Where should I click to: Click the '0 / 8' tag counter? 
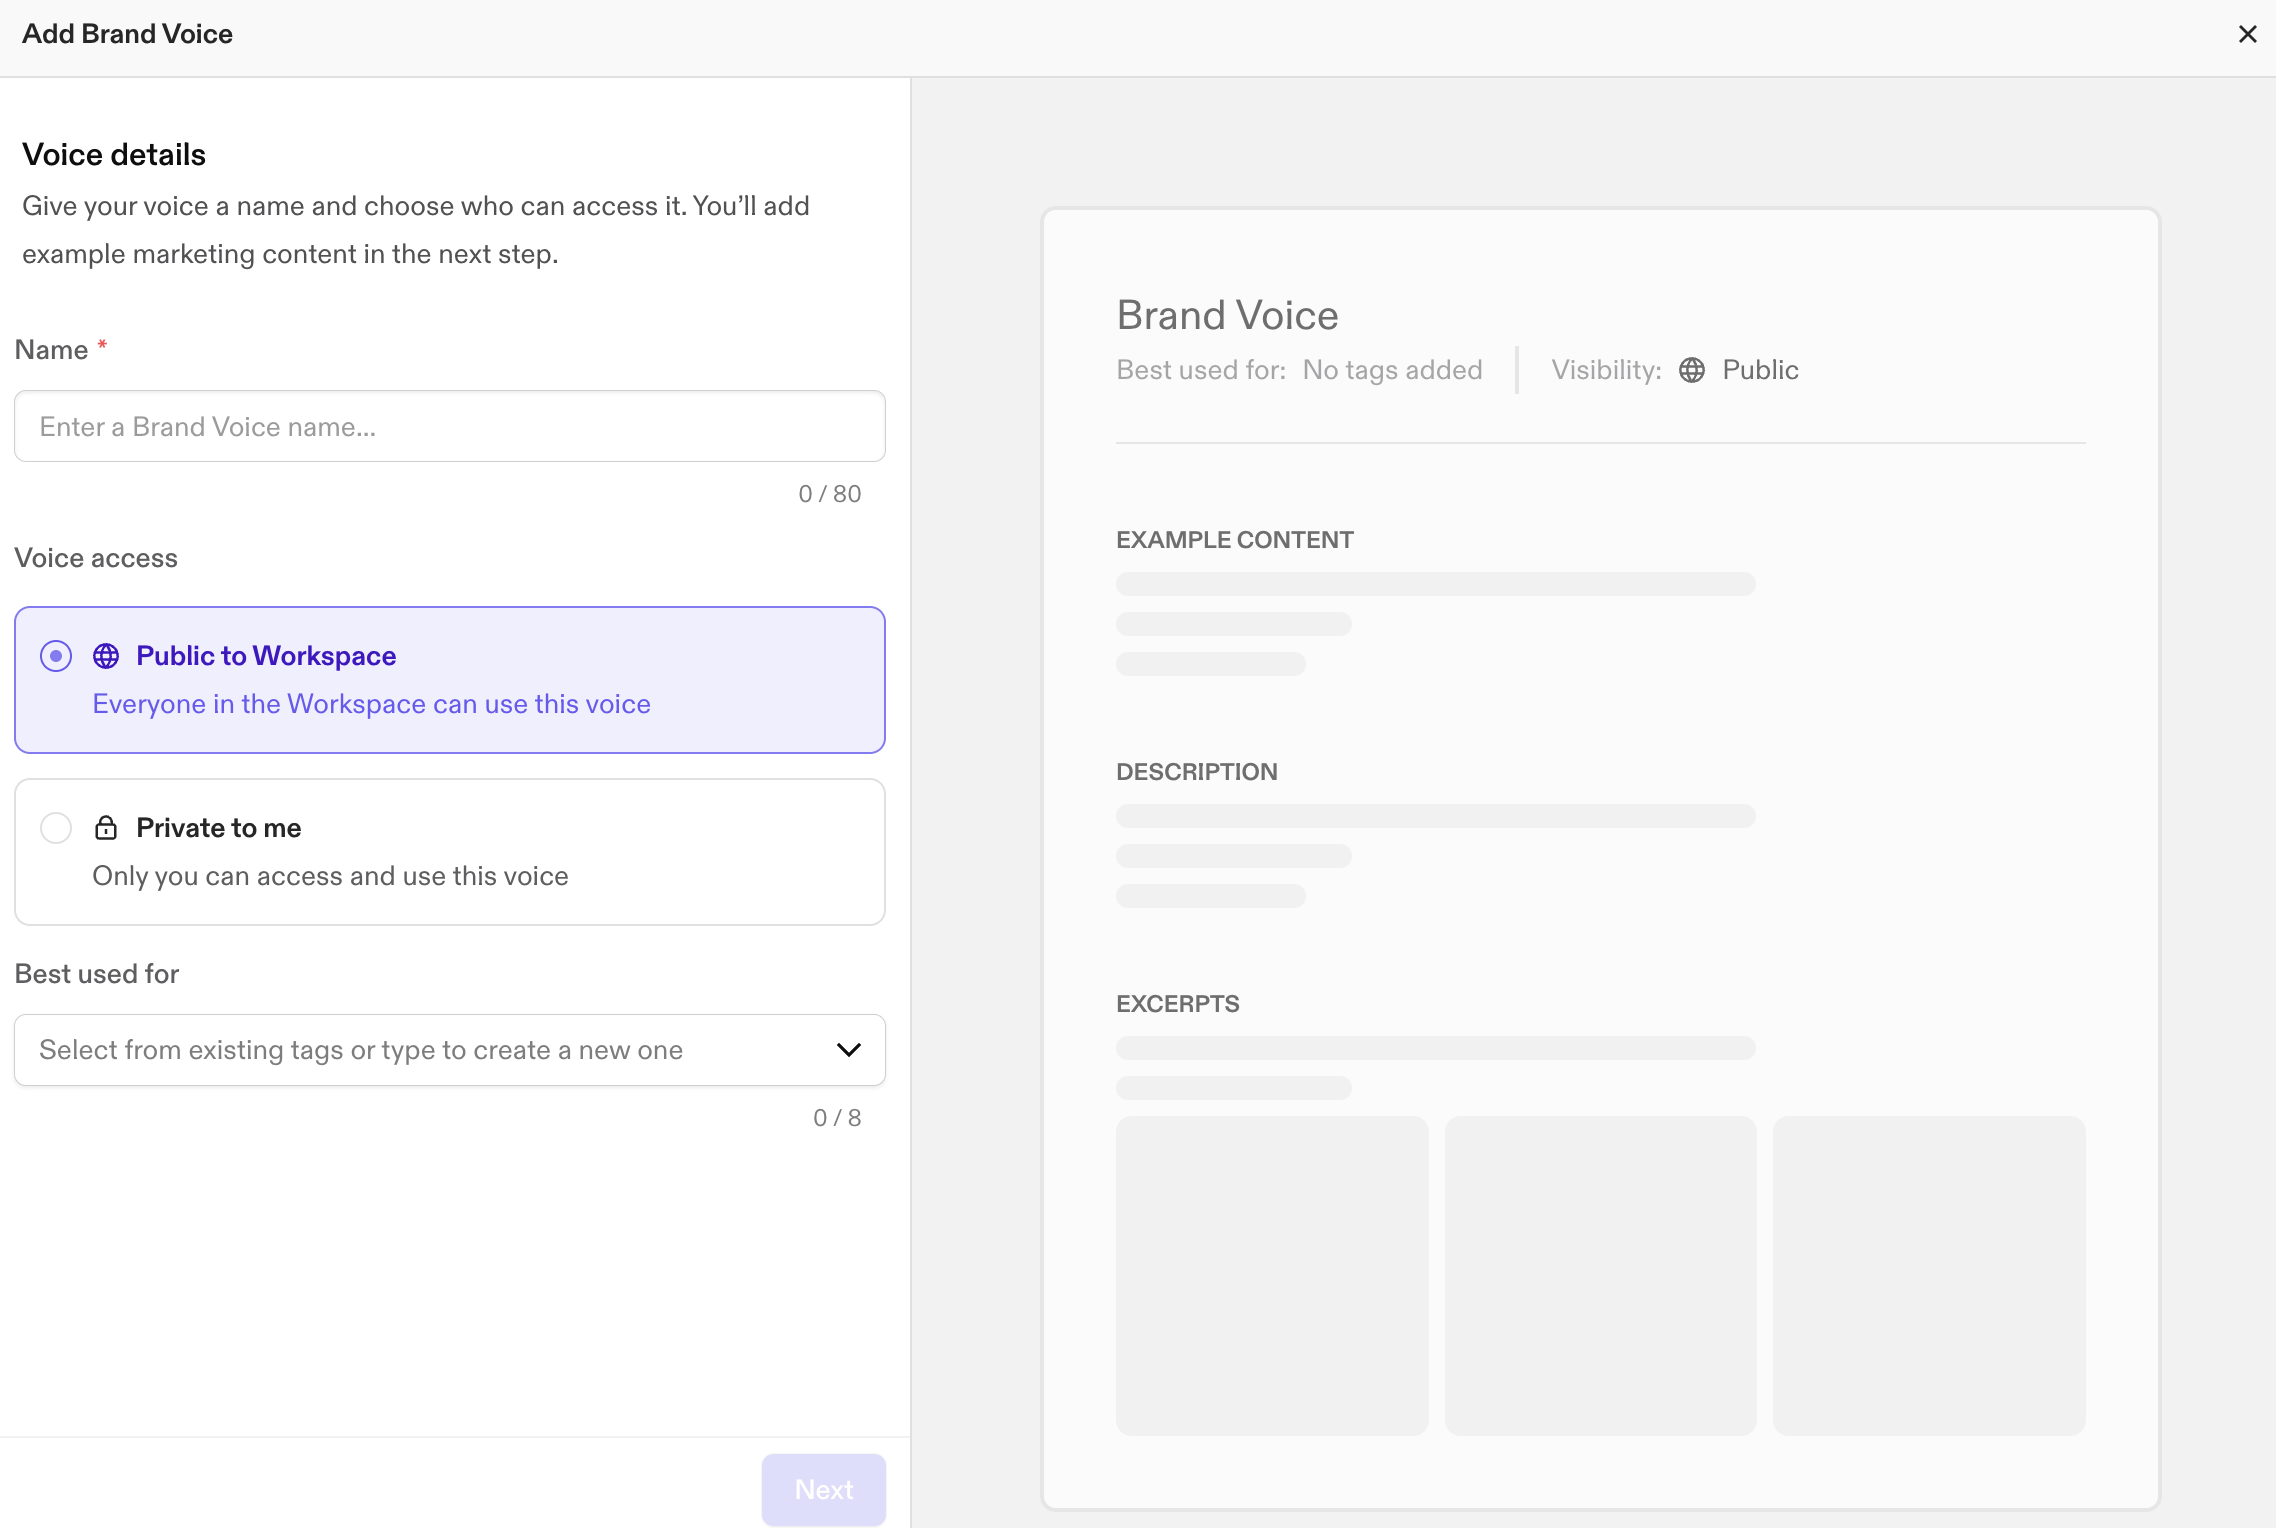point(837,1118)
